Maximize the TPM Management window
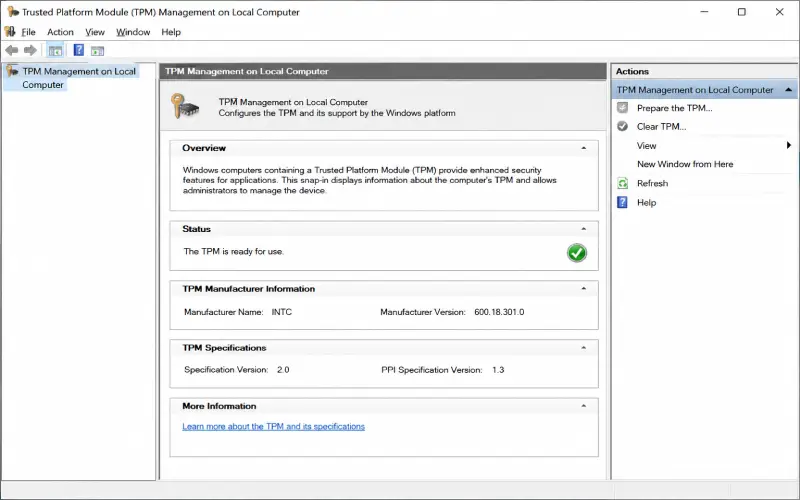This screenshot has width=800, height=500. [x=742, y=12]
